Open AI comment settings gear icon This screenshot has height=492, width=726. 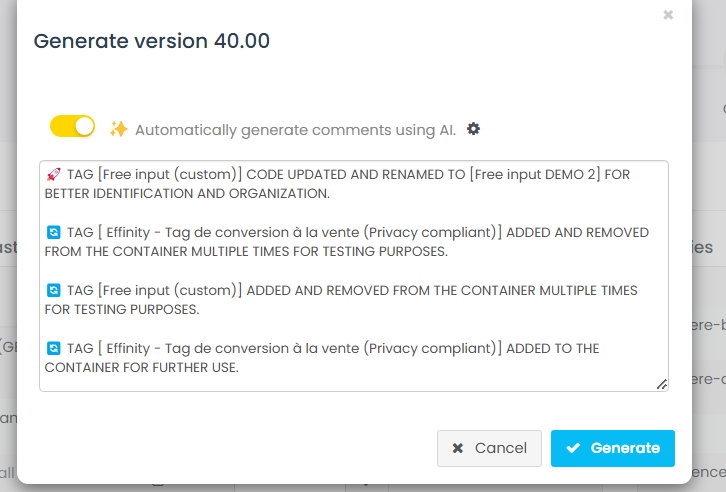point(474,129)
